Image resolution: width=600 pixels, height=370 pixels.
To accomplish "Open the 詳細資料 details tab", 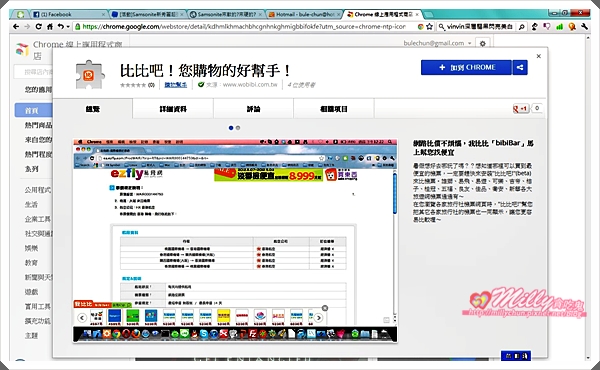I will (x=173, y=109).
